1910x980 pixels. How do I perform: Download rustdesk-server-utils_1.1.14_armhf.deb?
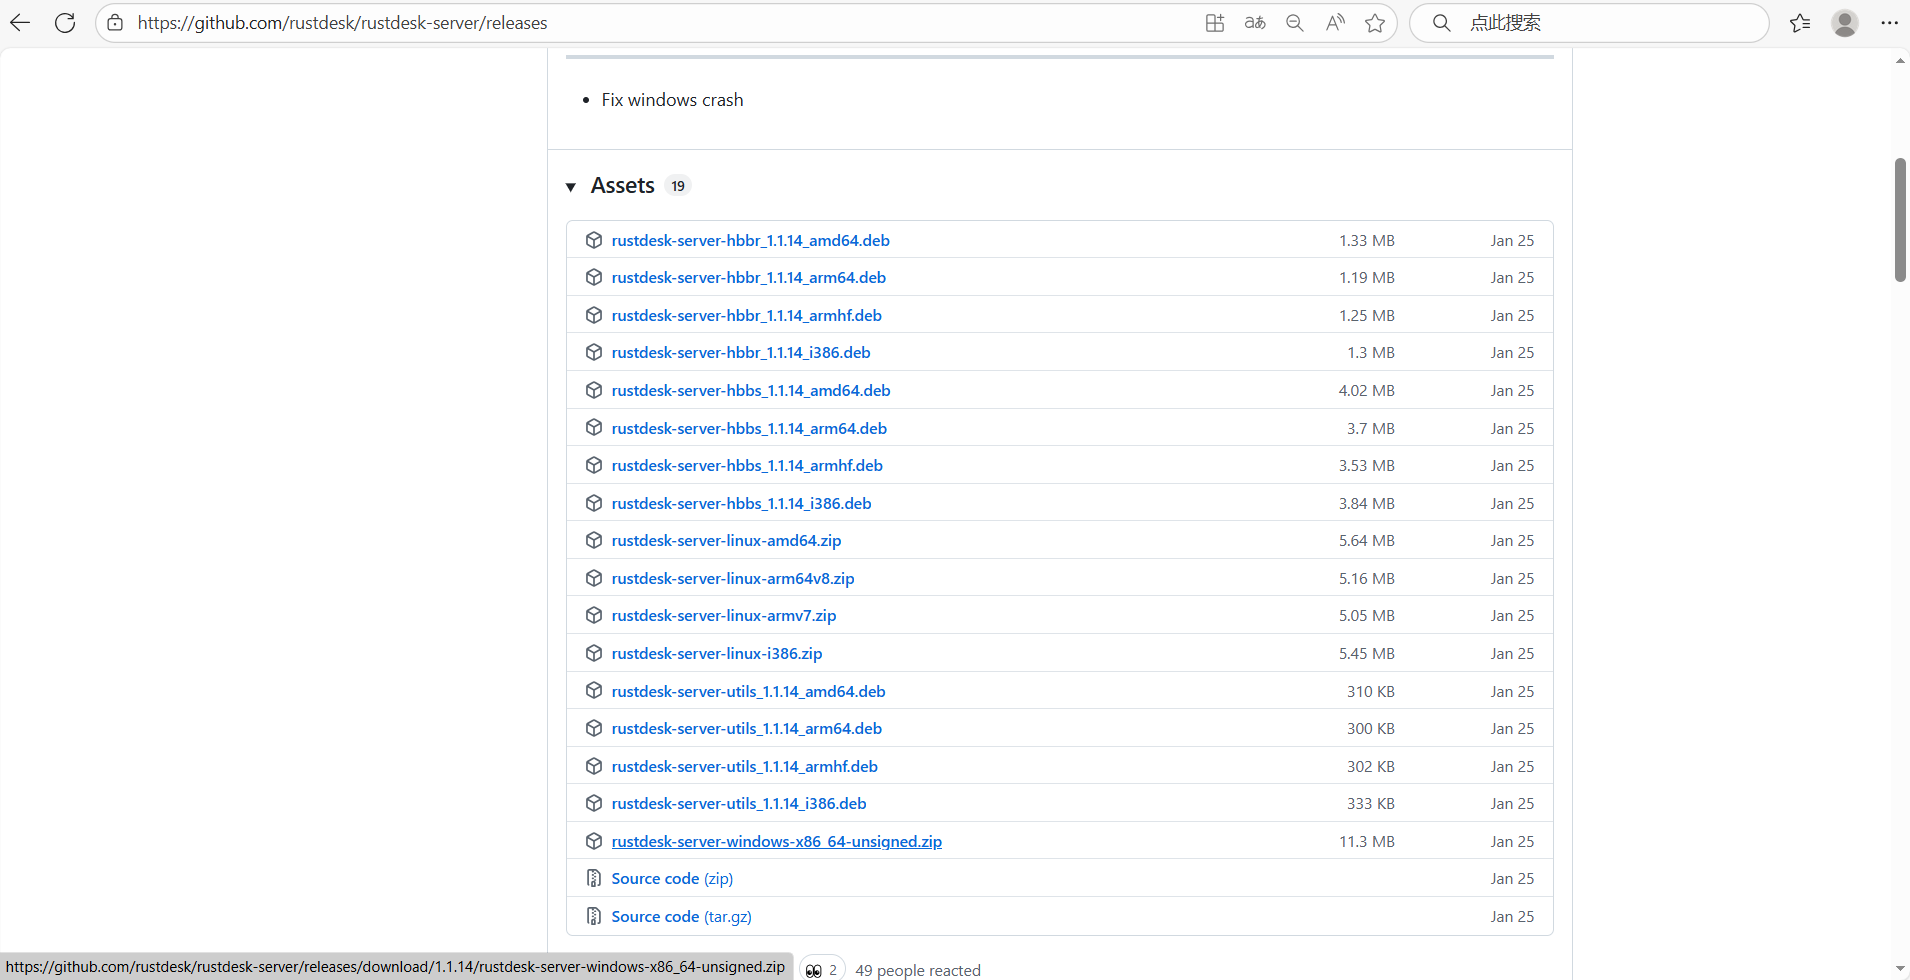click(744, 766)
